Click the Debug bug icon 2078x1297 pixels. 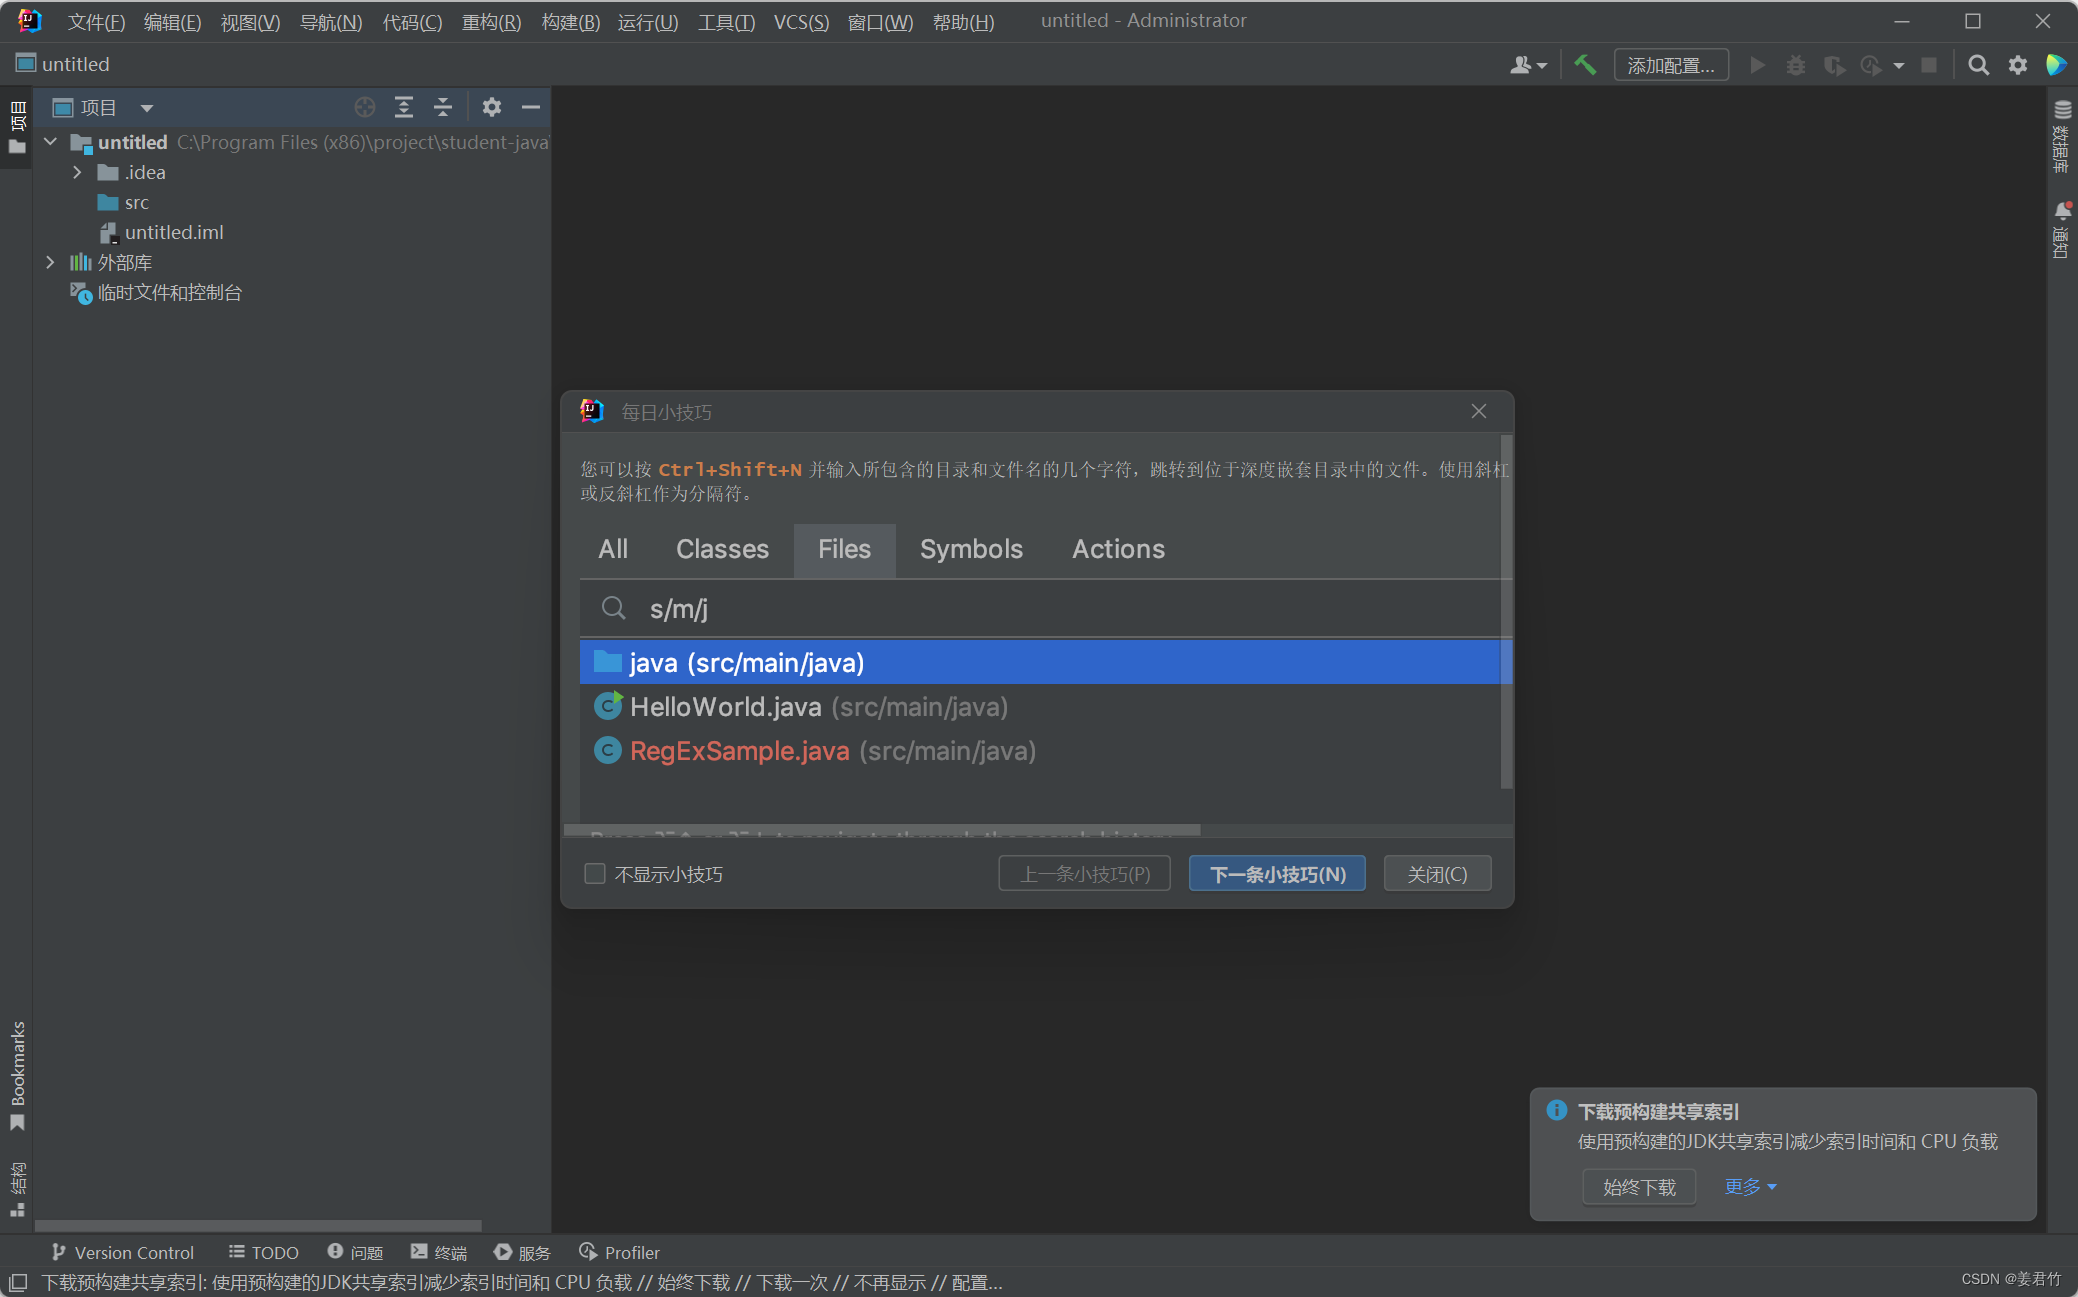(1796, 65)
